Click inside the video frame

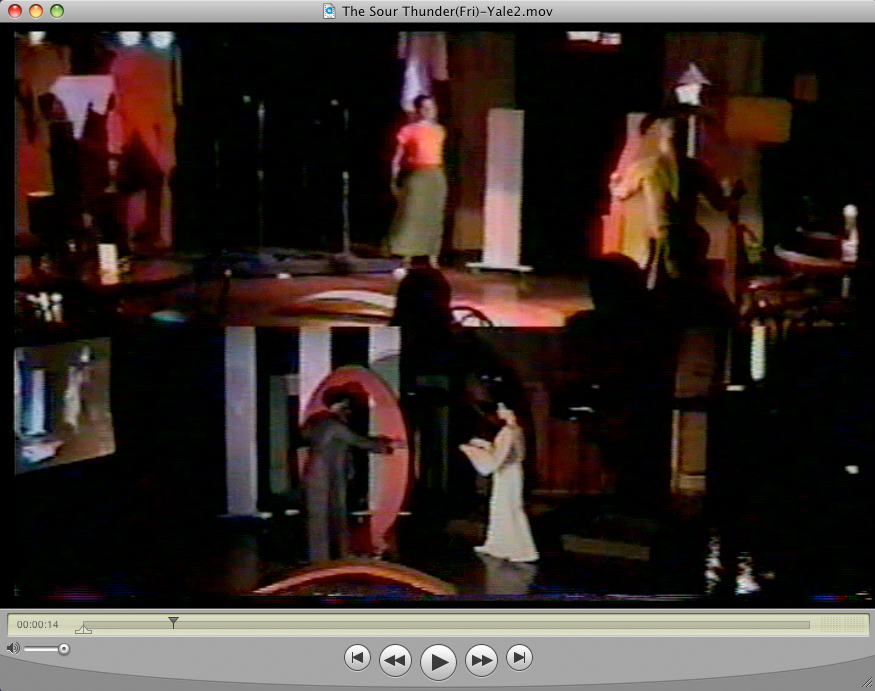pyautogui.click(x=437, y=314)
